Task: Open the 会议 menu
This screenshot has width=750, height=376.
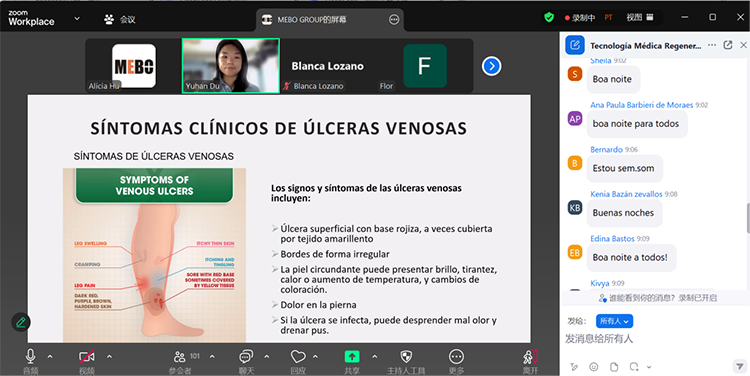Action: pyautogui.click(x=120, y=19)
